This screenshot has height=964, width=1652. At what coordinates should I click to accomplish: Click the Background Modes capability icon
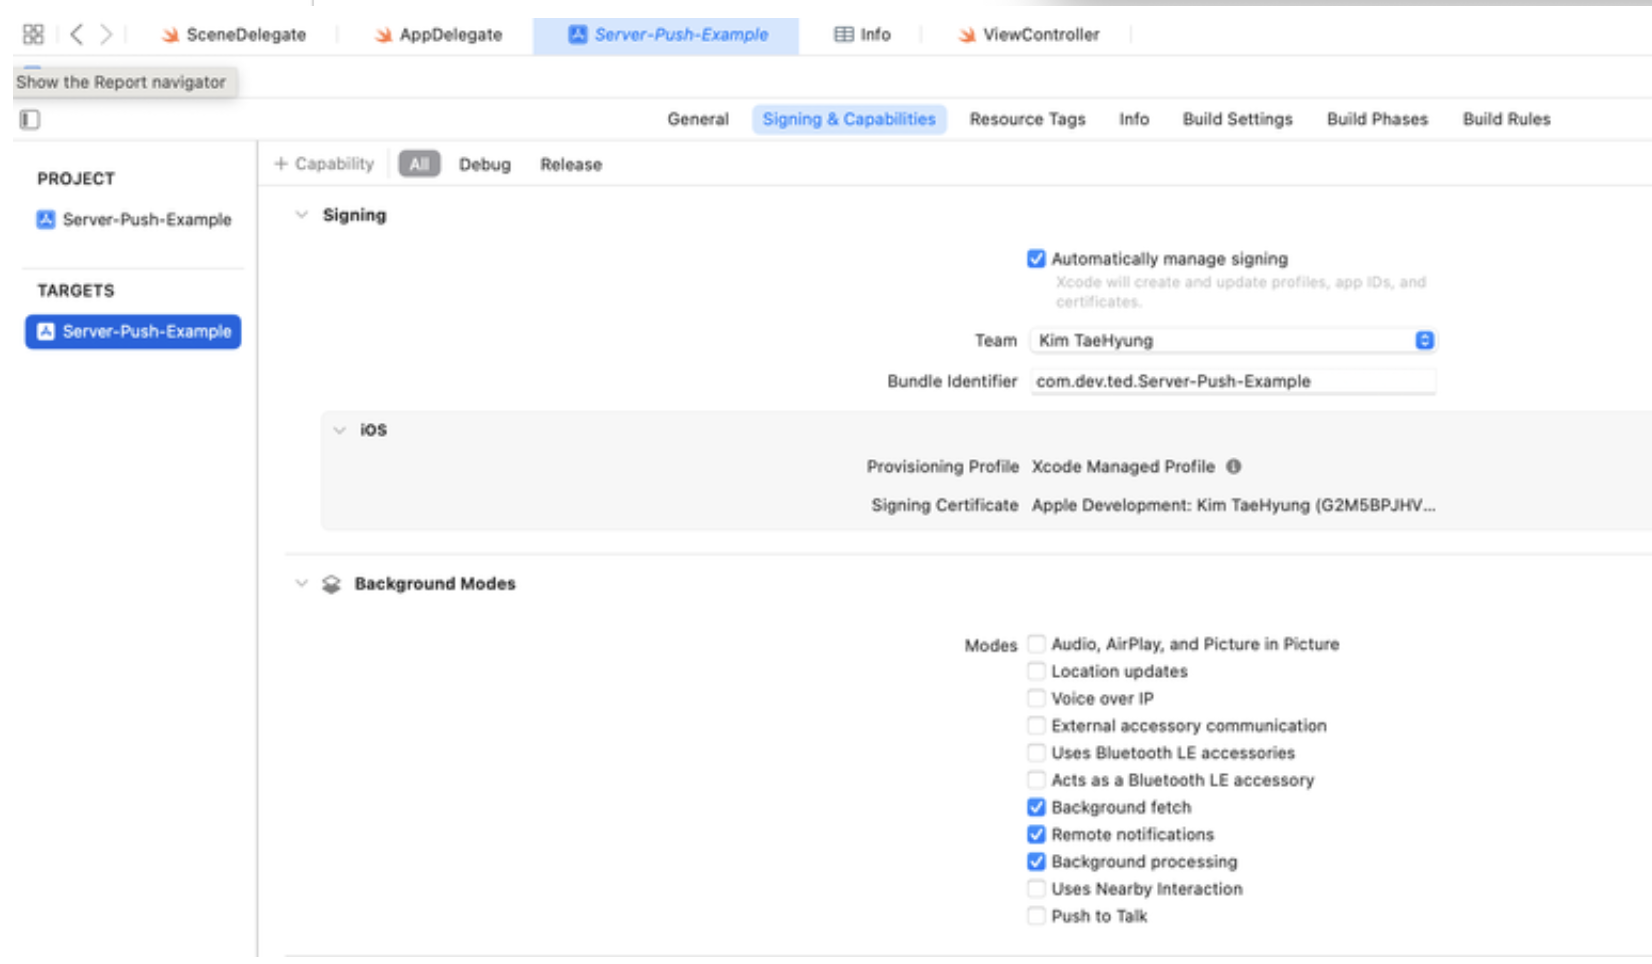coord(331,584)
